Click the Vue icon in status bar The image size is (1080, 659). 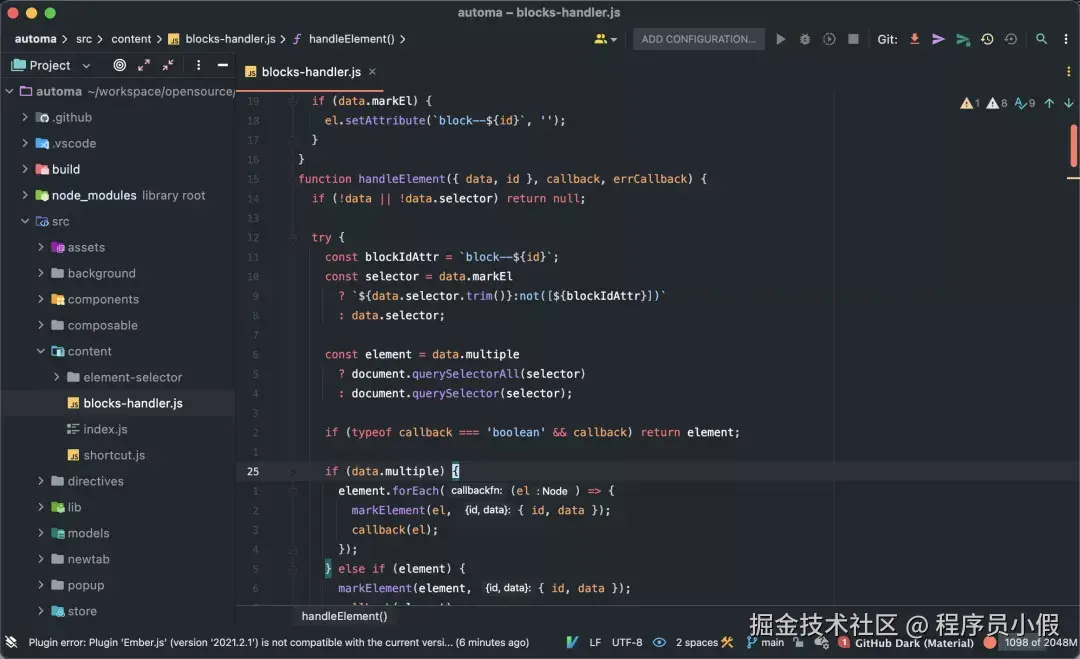[572, 642]
